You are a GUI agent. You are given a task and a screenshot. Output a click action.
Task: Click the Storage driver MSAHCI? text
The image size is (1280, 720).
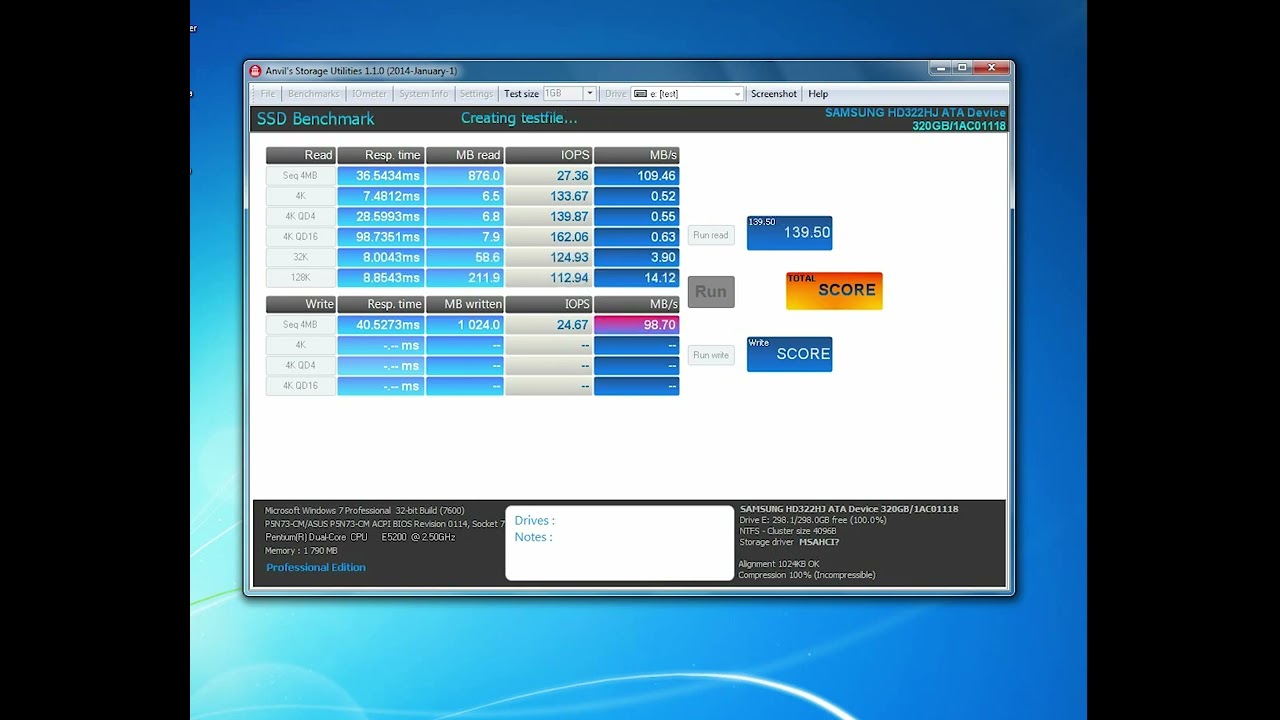point(789,542)
